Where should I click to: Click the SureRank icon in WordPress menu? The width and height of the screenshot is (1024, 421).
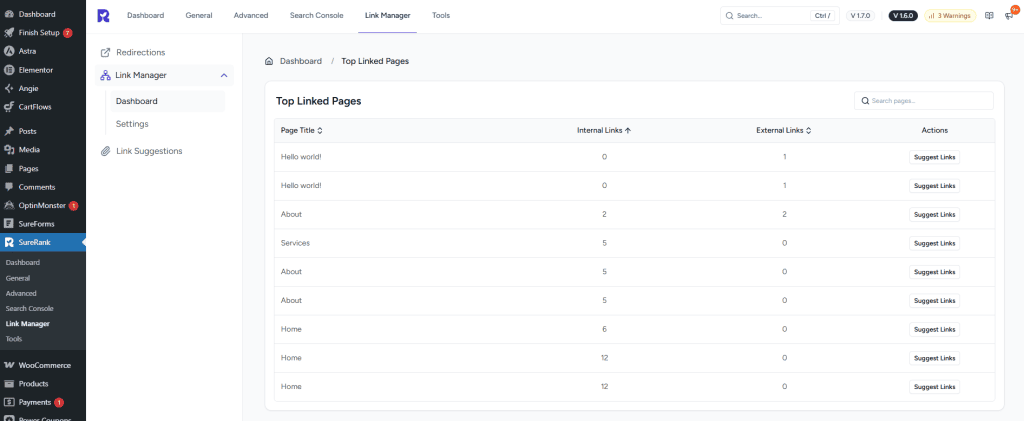9,242
